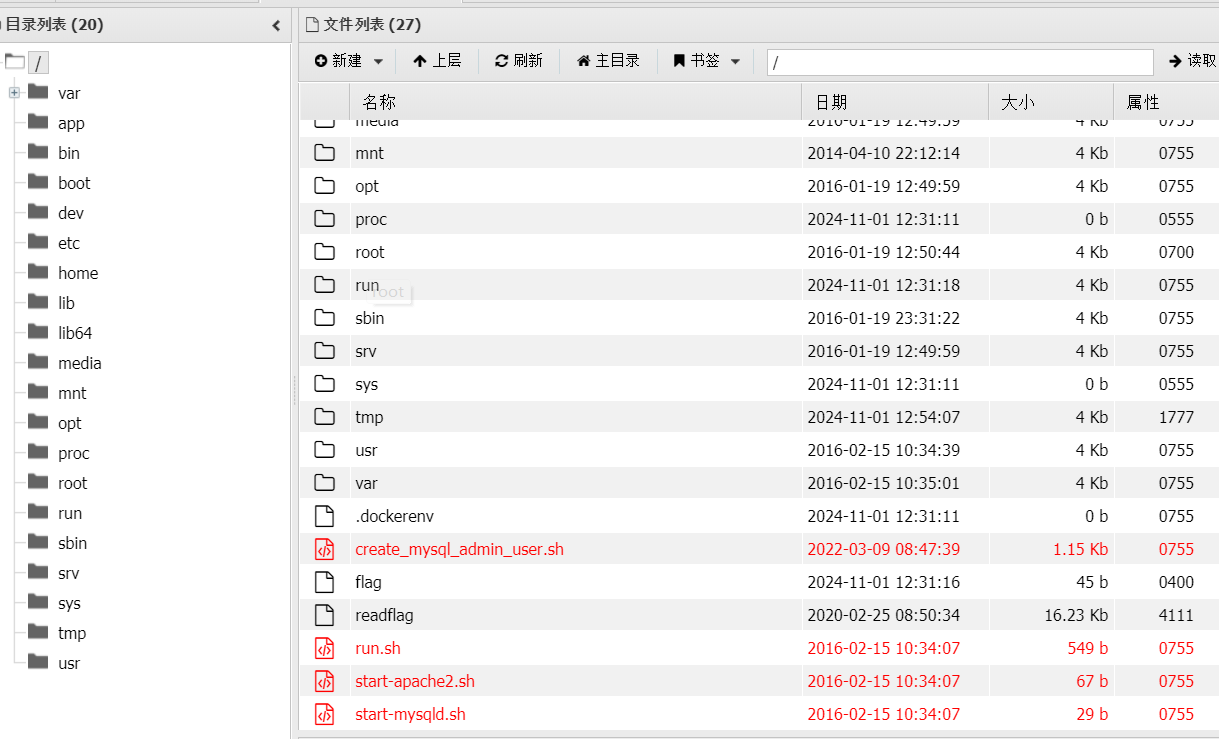
Task: Click the script icon beside run.sh
Action: click(324, 648)
